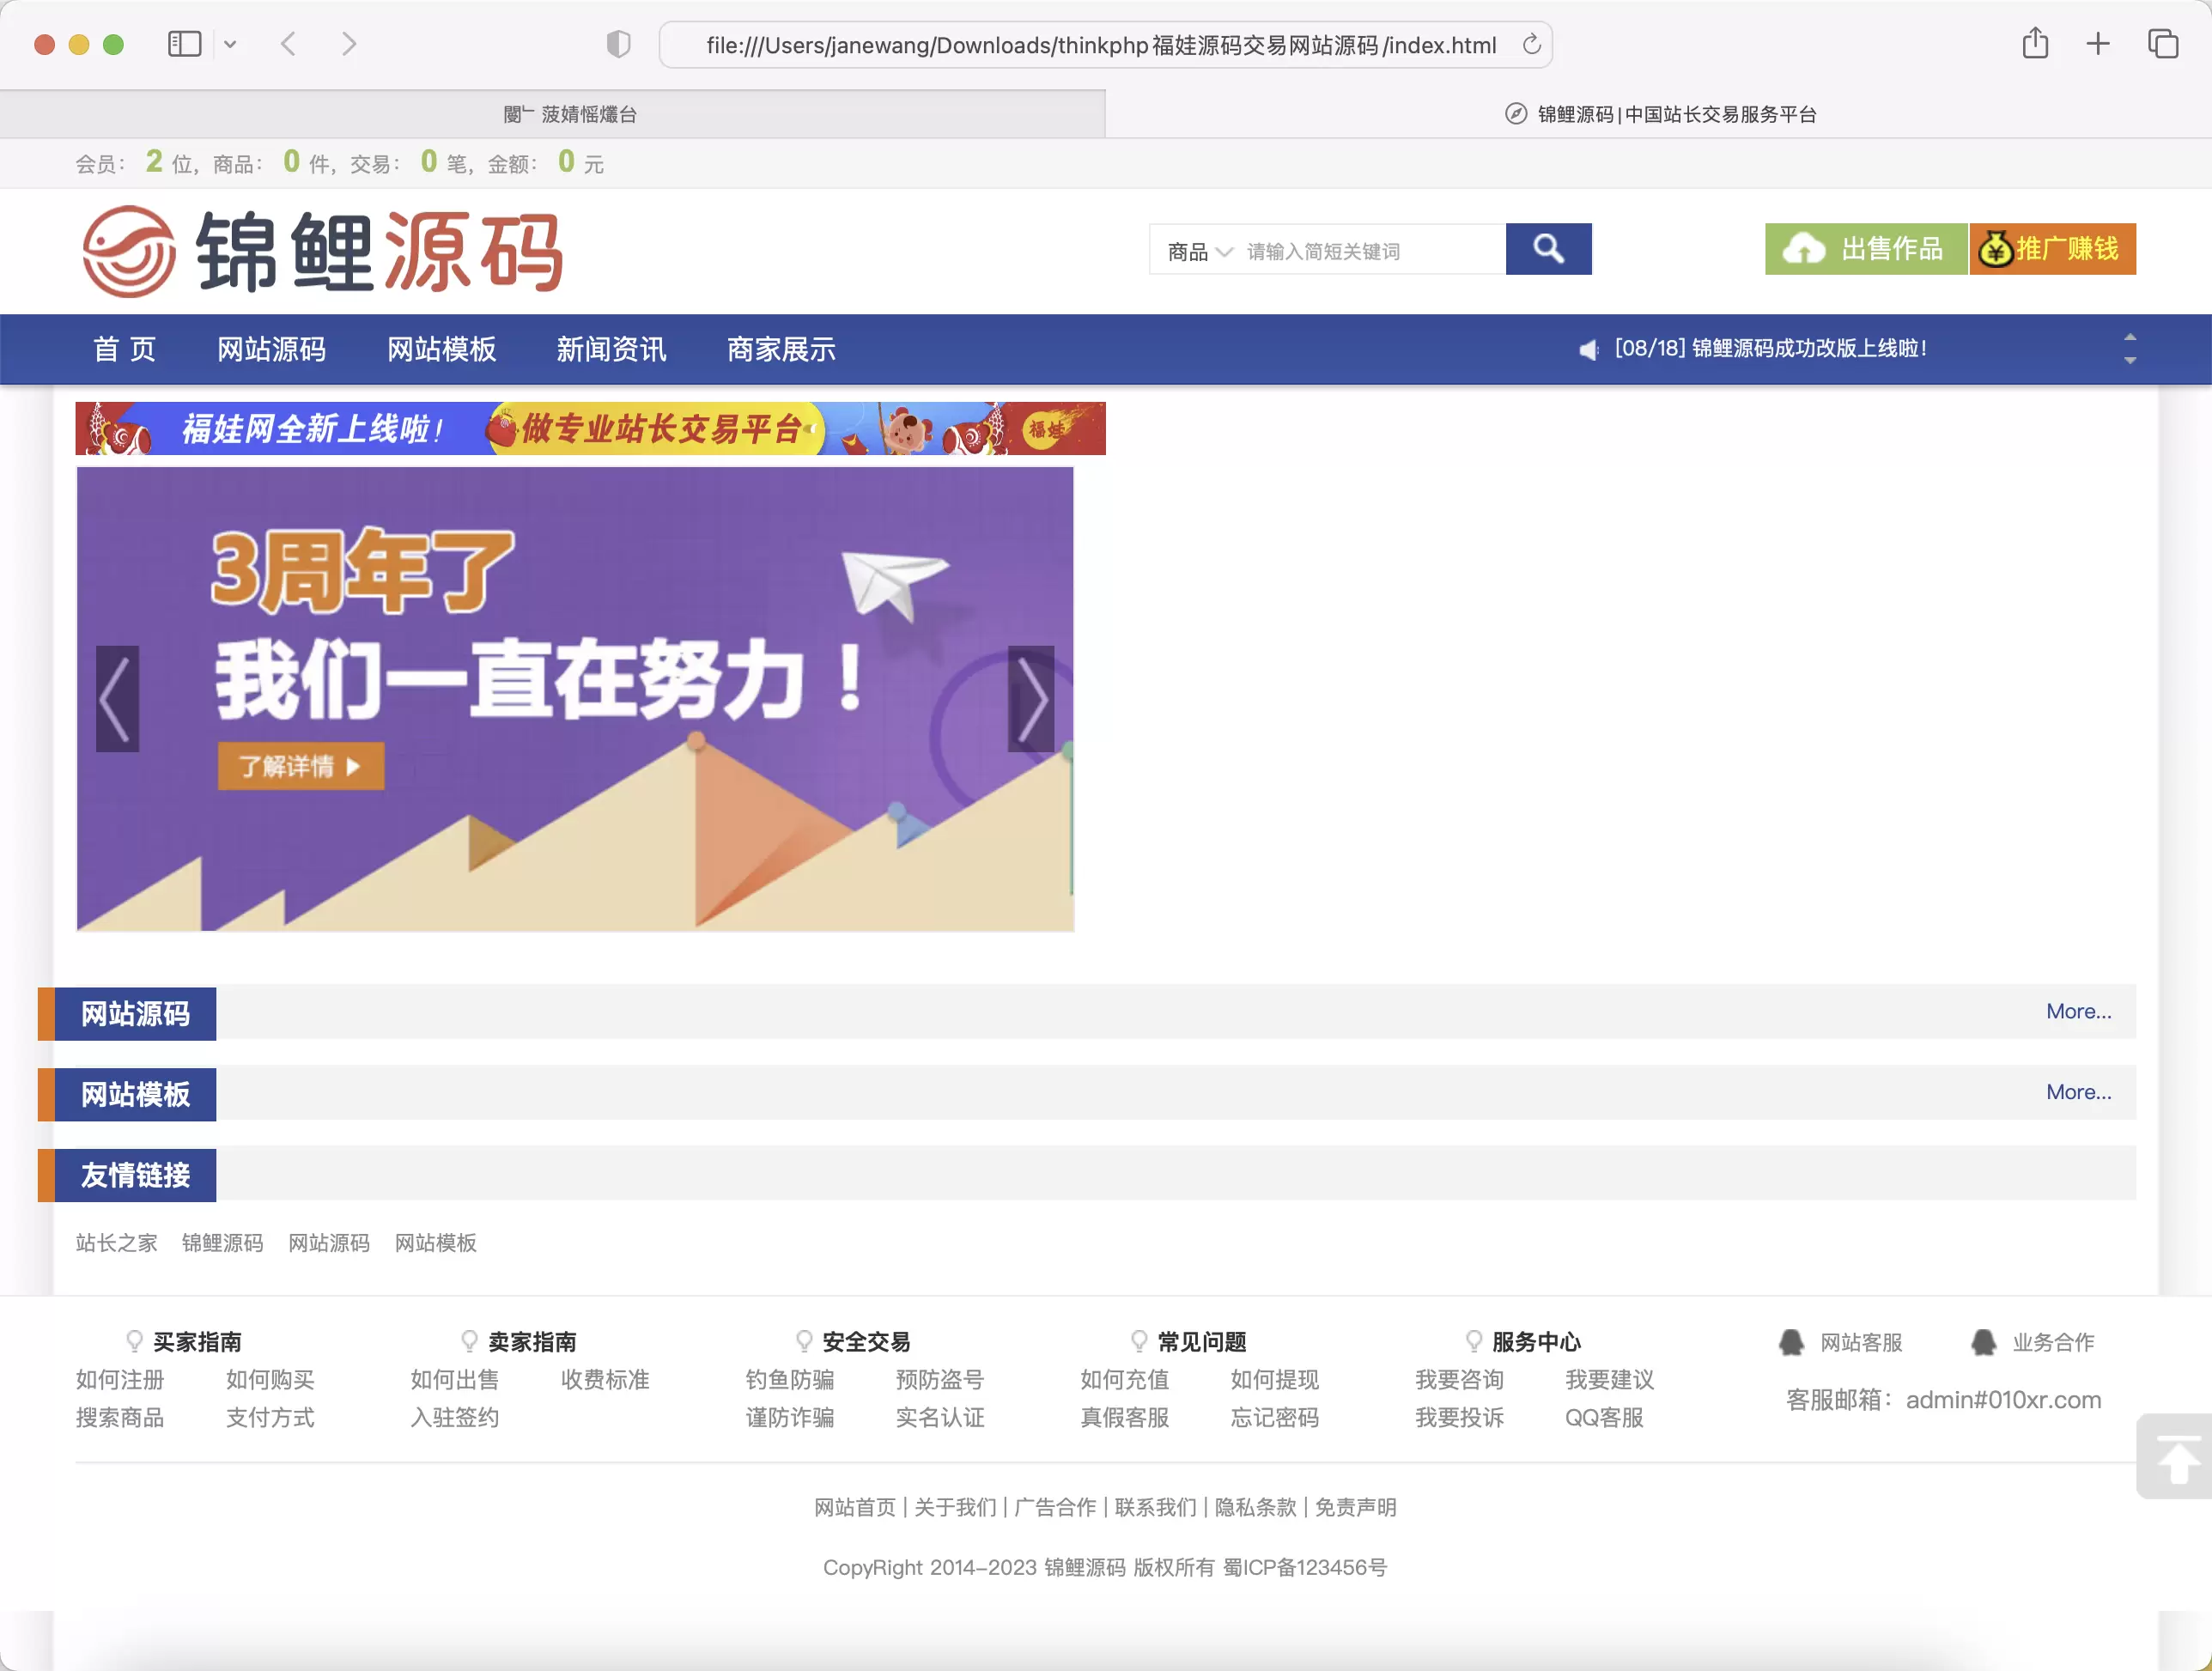Jump to top with the arrow button
This screenshot has width=2212, height=1671.
tap(2176, 1457)
